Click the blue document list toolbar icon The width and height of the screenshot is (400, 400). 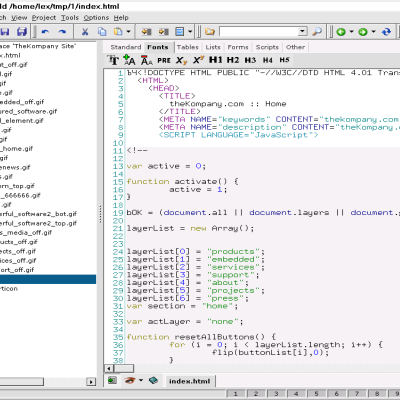click(x=180, y=32)
